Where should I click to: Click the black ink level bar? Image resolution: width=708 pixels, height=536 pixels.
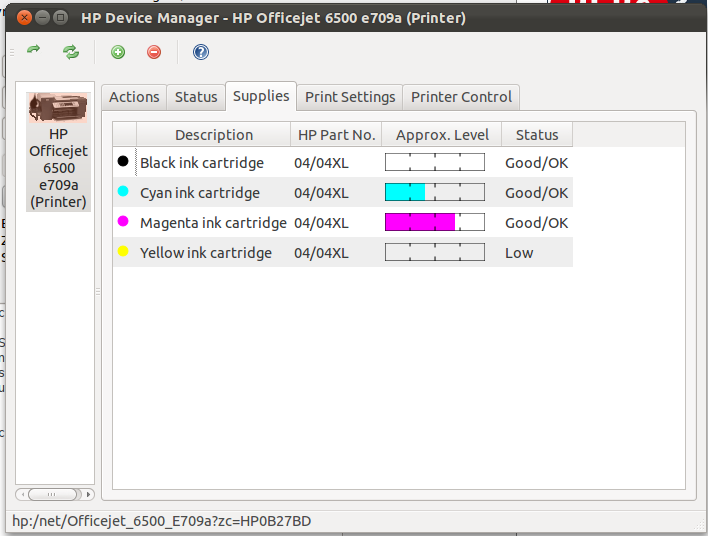pyautogui.click(x=435, y=162)
